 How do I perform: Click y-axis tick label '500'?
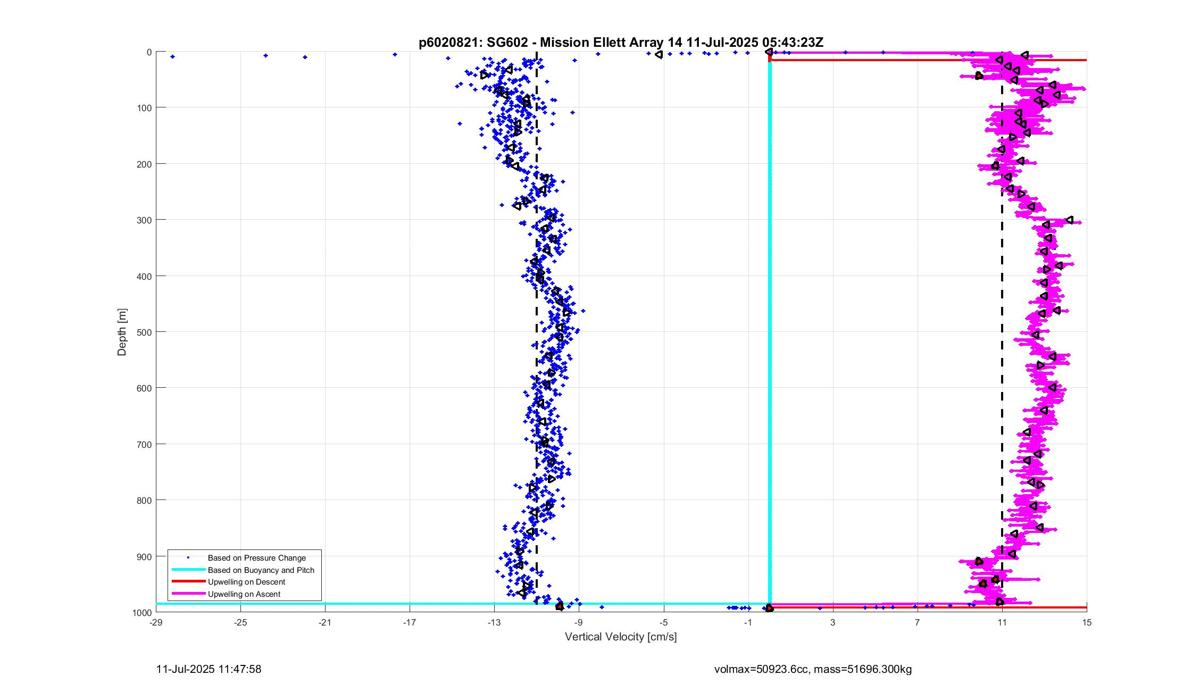coord(144,332)
